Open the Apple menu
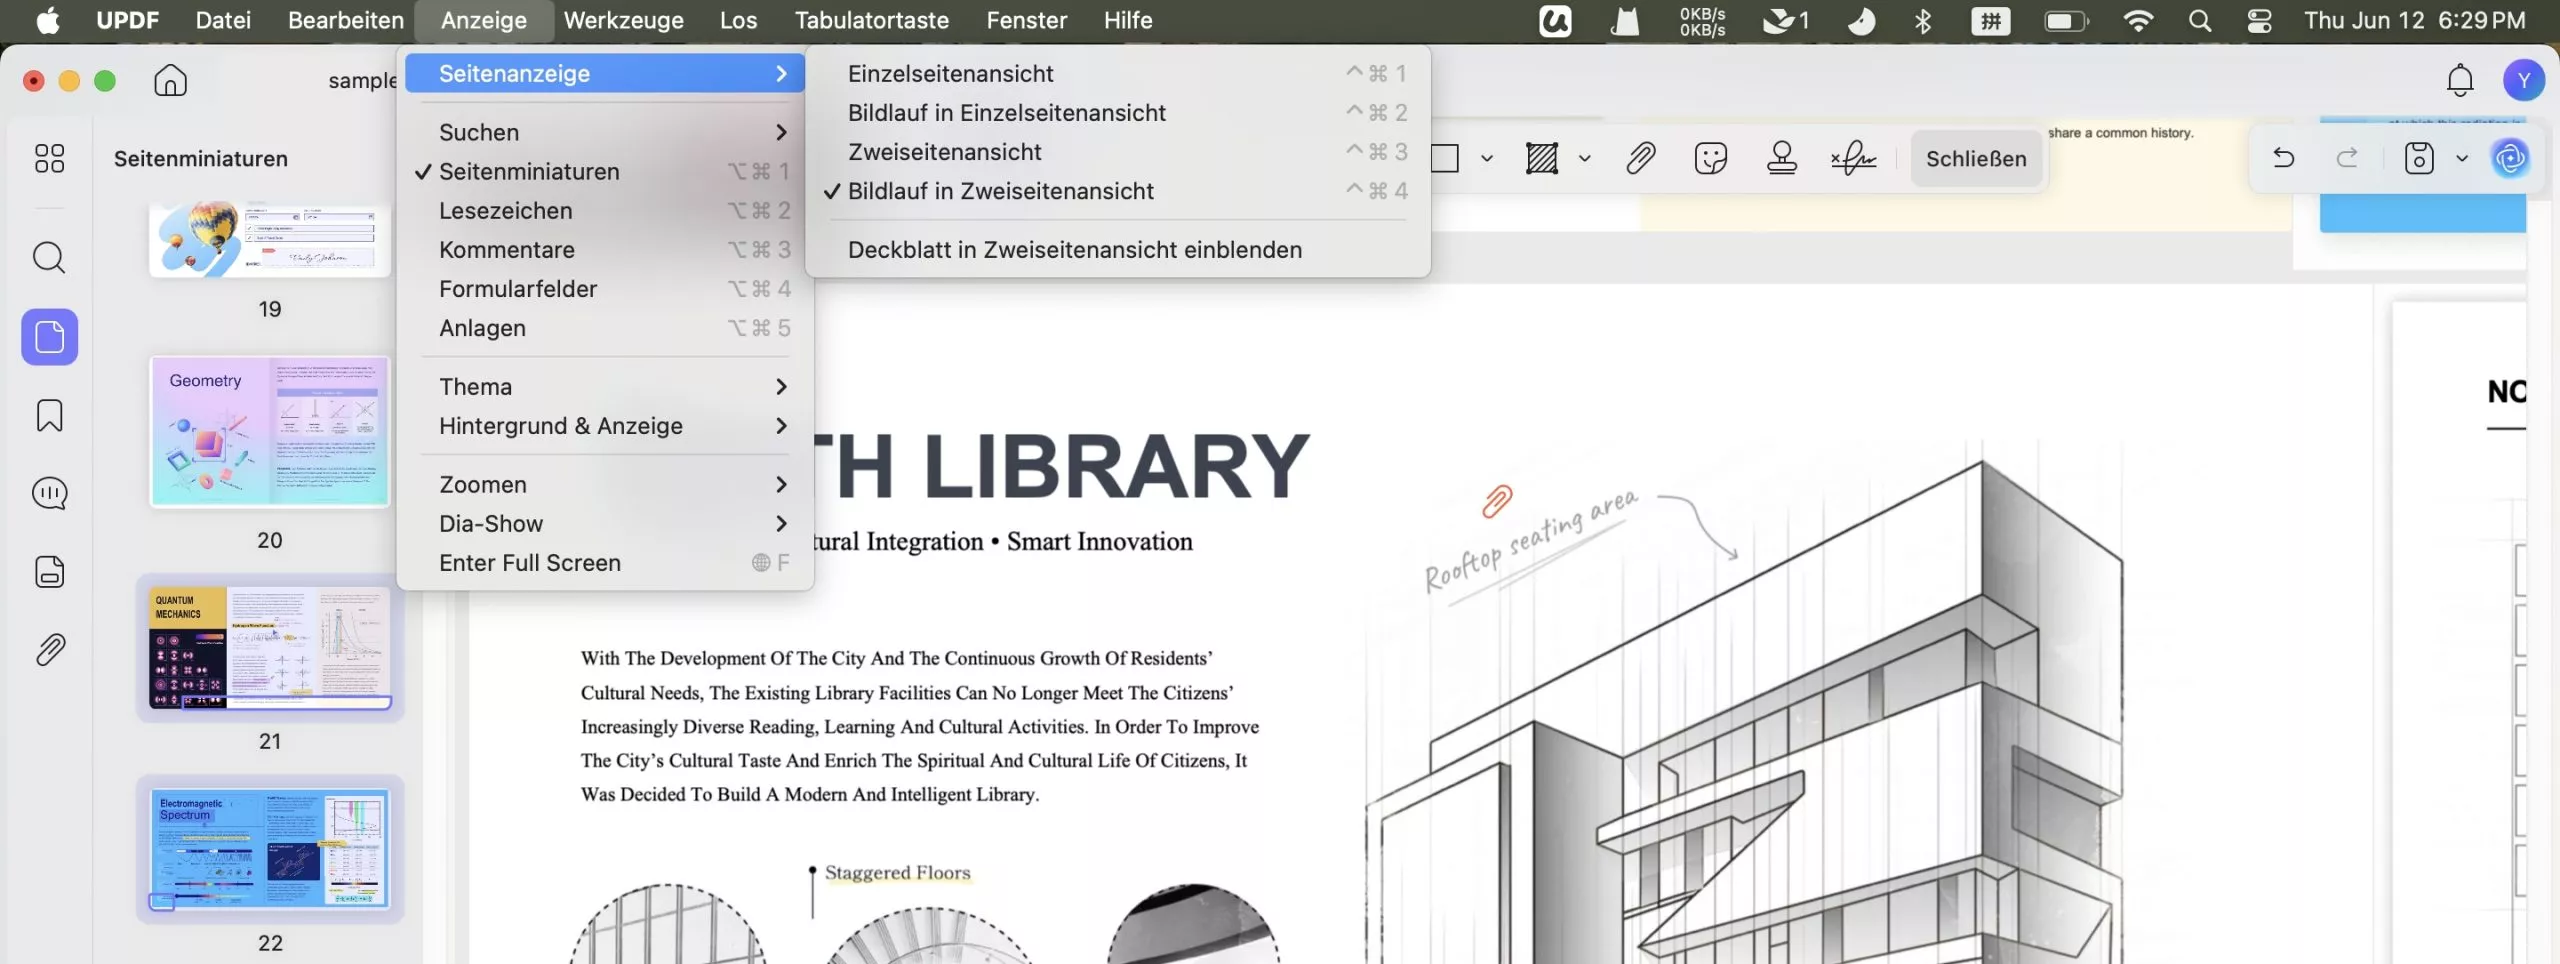The width and height of the screenshot is (2560, 964). (47, 20)
